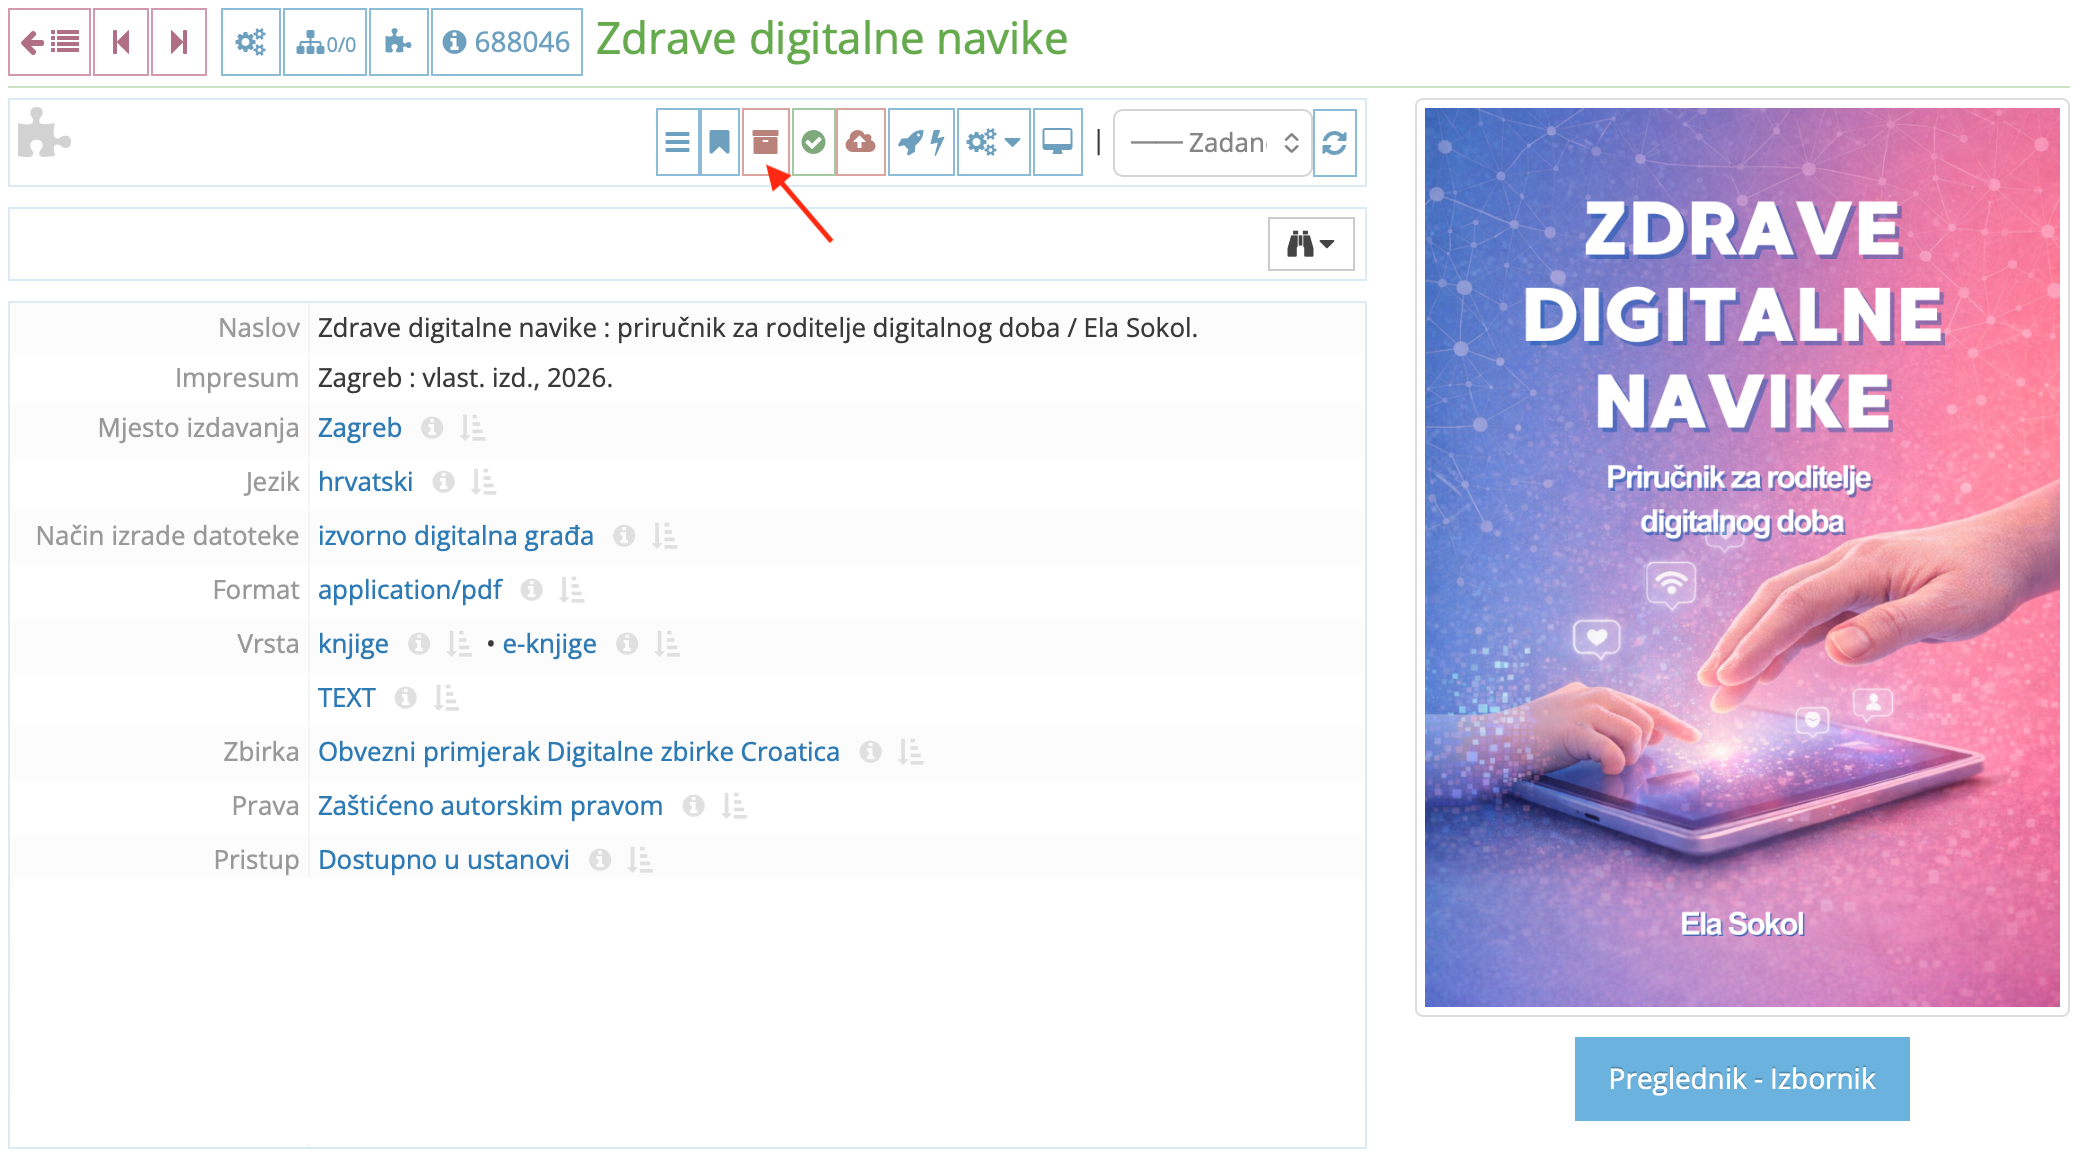Click the archive box icon
The width and height of the screenshot is (2086, 1166).
pyautogui.click(x=765, y=143)
